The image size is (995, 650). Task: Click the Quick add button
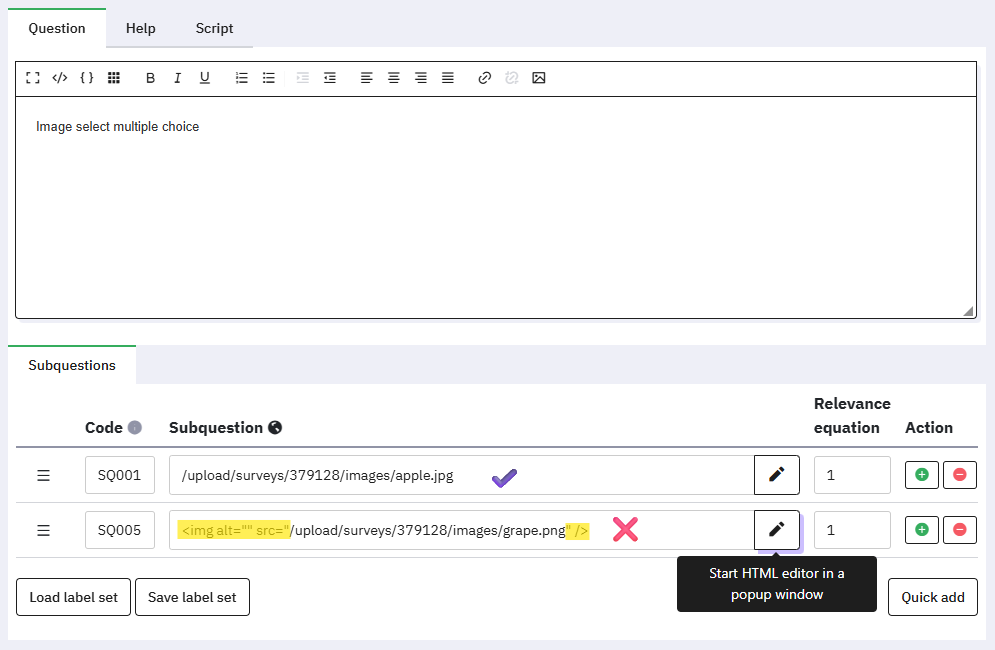click(x=932, y=597)
